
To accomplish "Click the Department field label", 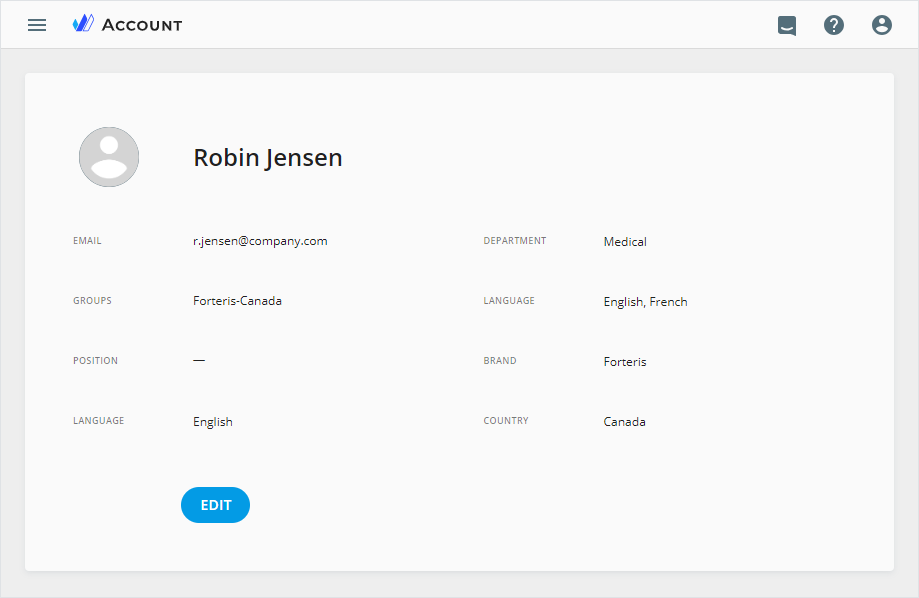I will pyautogui.click(x=514, y=241).
